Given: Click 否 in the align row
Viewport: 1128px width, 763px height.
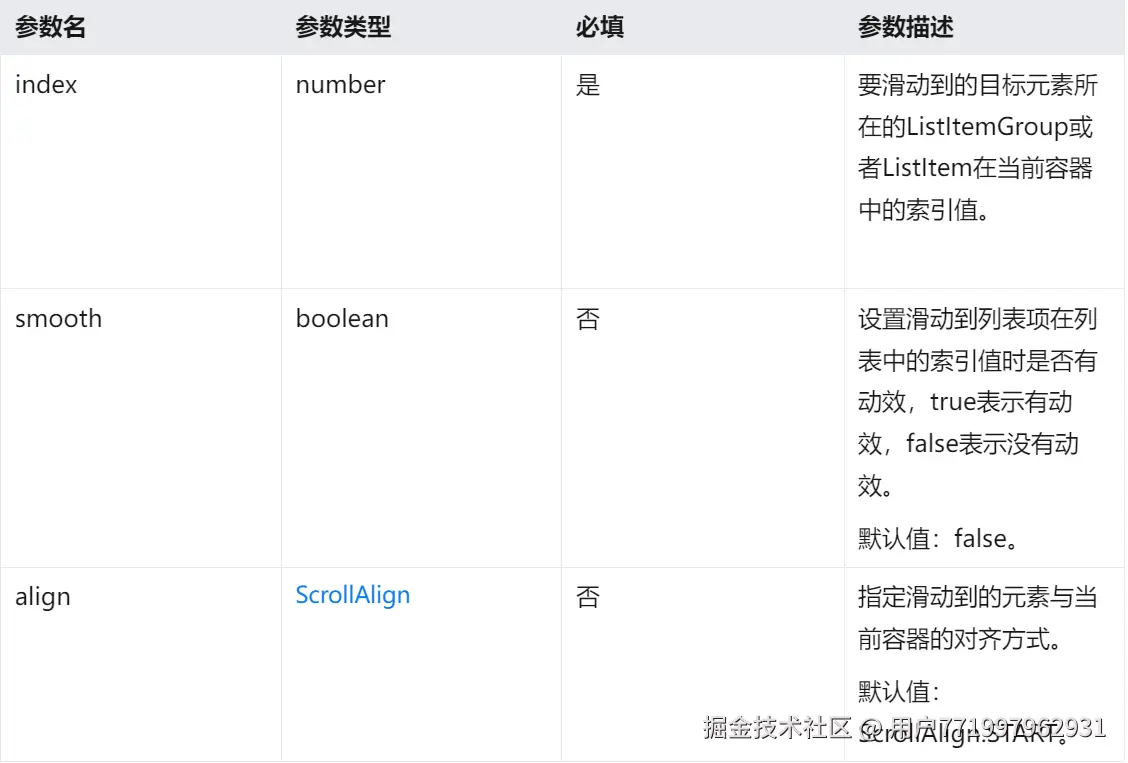Looking at the screenshot, I should (588, 597).
